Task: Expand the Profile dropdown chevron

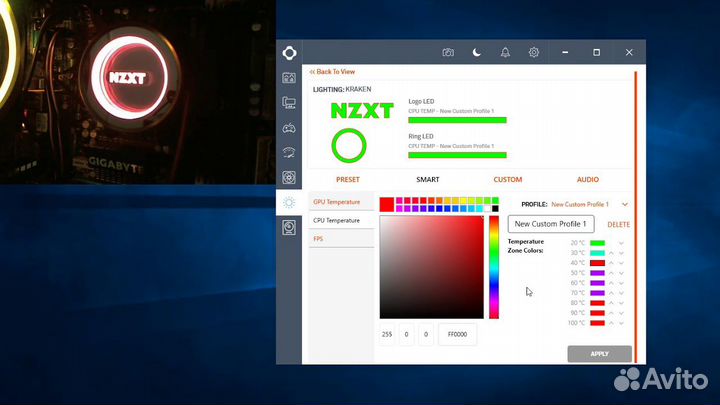Action: (x=625, y=204)
